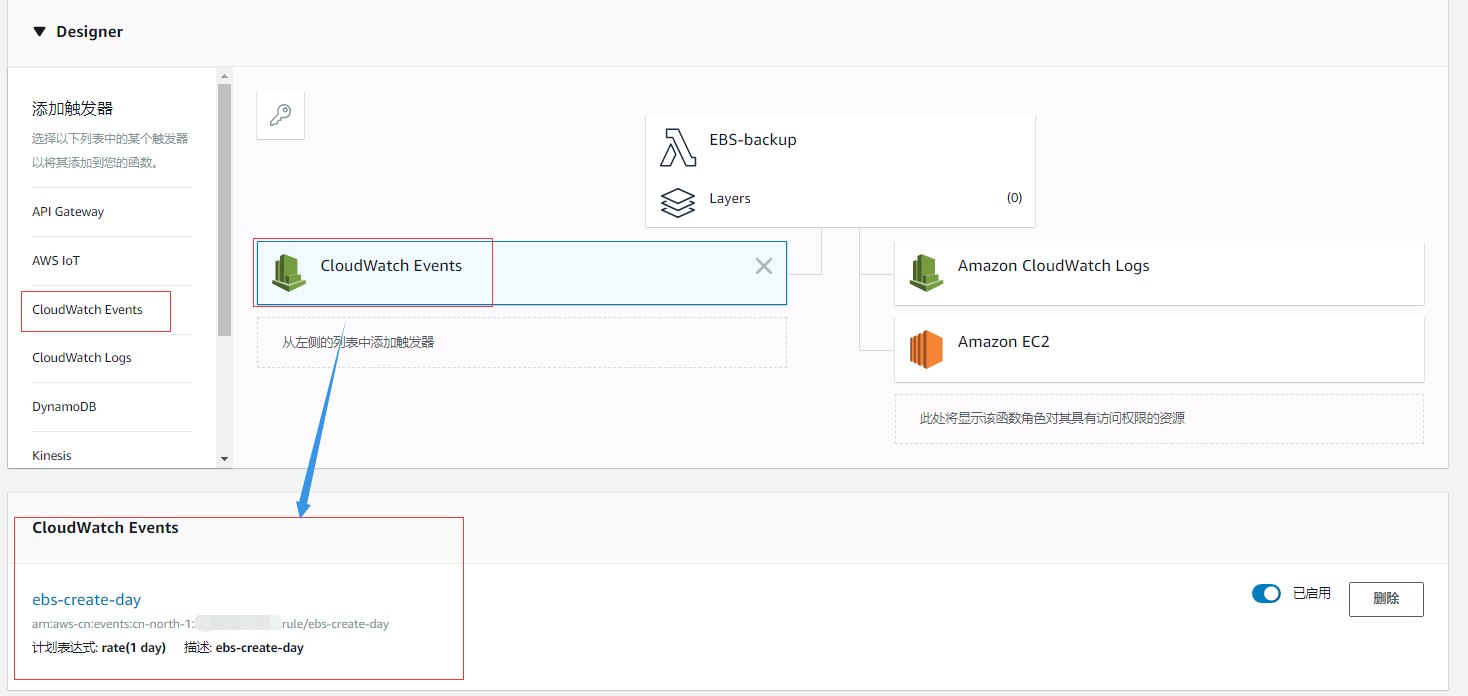Click the 添加触发器 heading

tap(73, 108)
